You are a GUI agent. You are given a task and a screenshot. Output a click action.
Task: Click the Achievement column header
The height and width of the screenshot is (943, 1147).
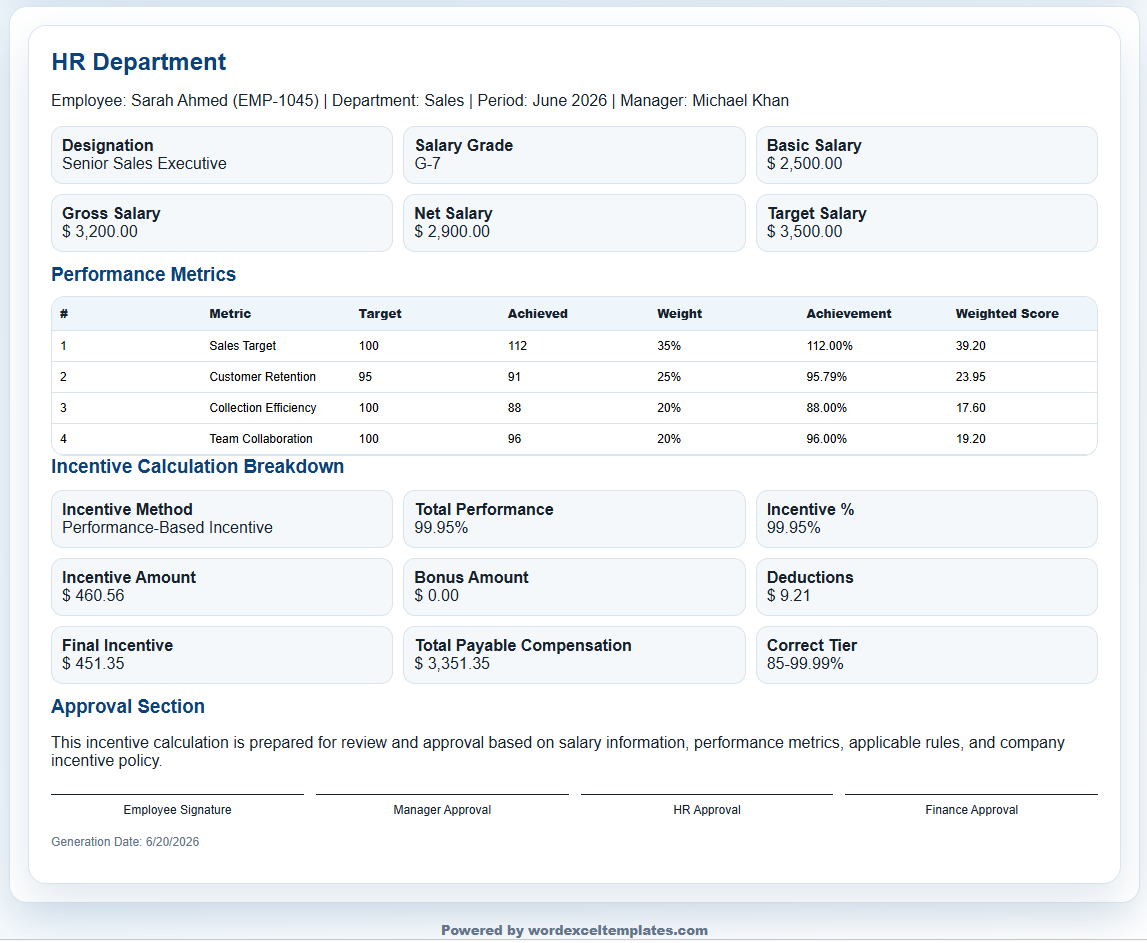pyautogui.click(x=849, y=314)
